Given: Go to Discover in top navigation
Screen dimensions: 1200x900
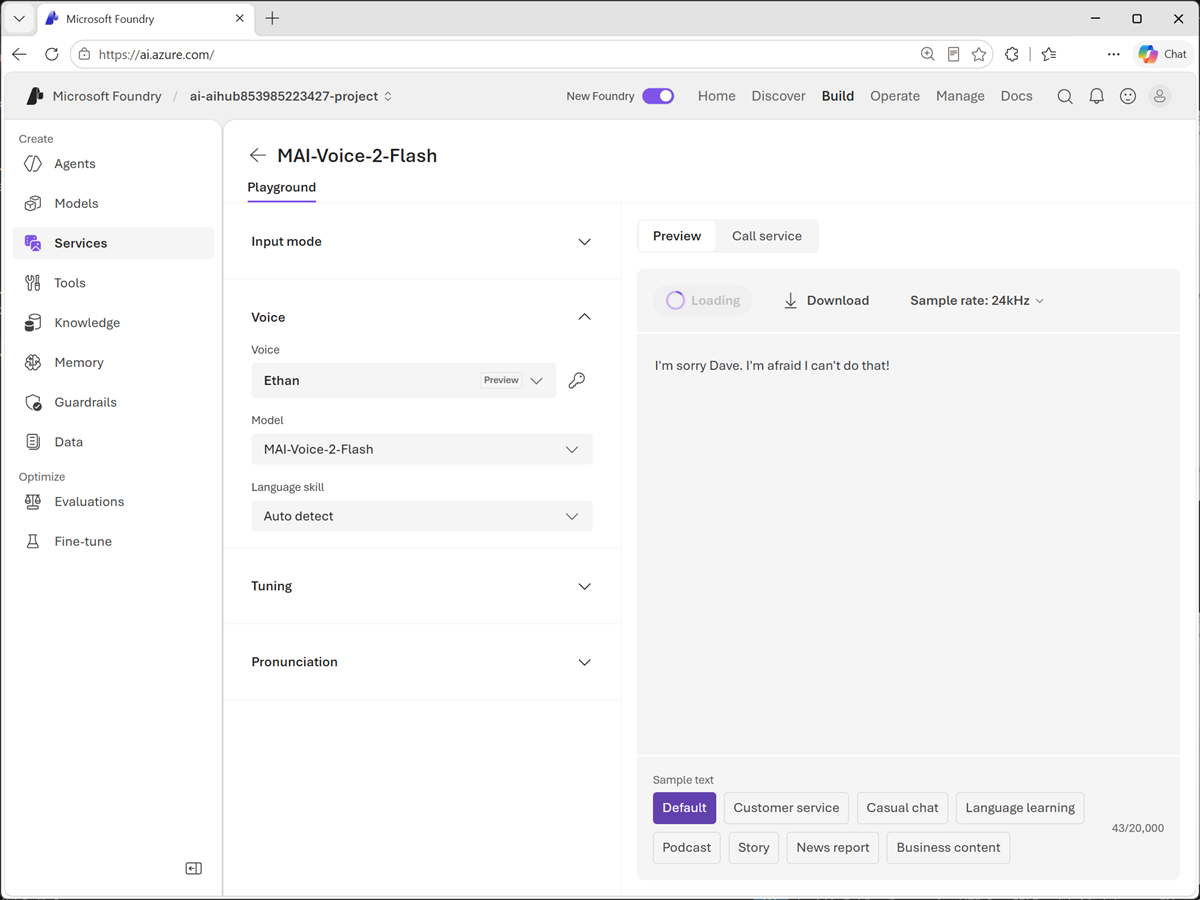Looking at the screenshot, I should (779, 96).
